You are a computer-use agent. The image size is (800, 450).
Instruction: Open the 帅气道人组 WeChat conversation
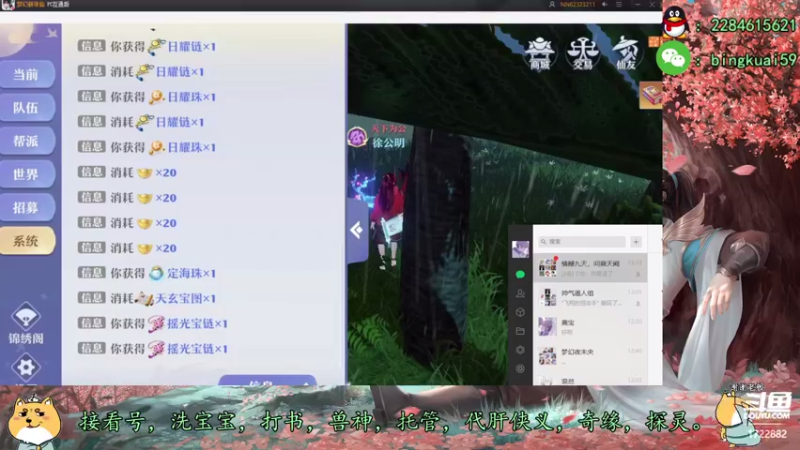click(x=590, y=297)
